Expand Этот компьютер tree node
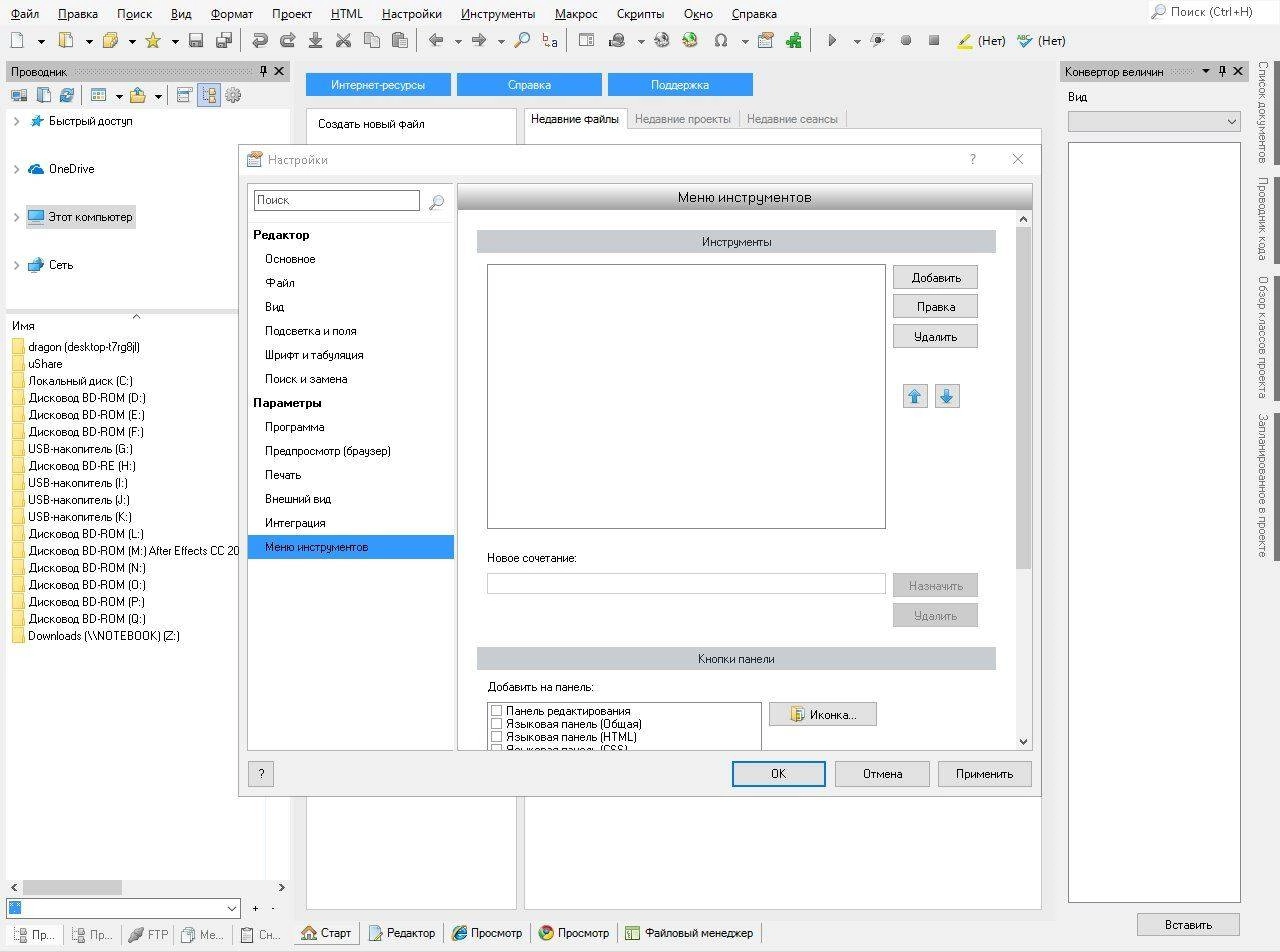Viewport: 1280px width, 952px height. click(16, 217)
